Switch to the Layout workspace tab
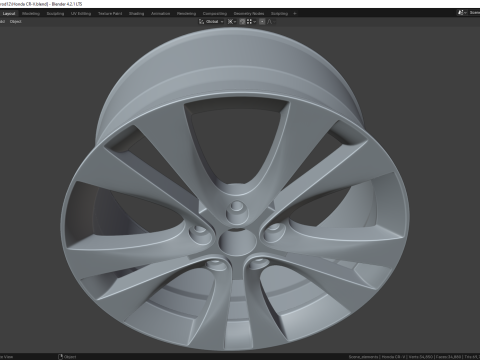The width and height of the screenshot is (480, 360). pyautogui.click(x=9, y=14)
